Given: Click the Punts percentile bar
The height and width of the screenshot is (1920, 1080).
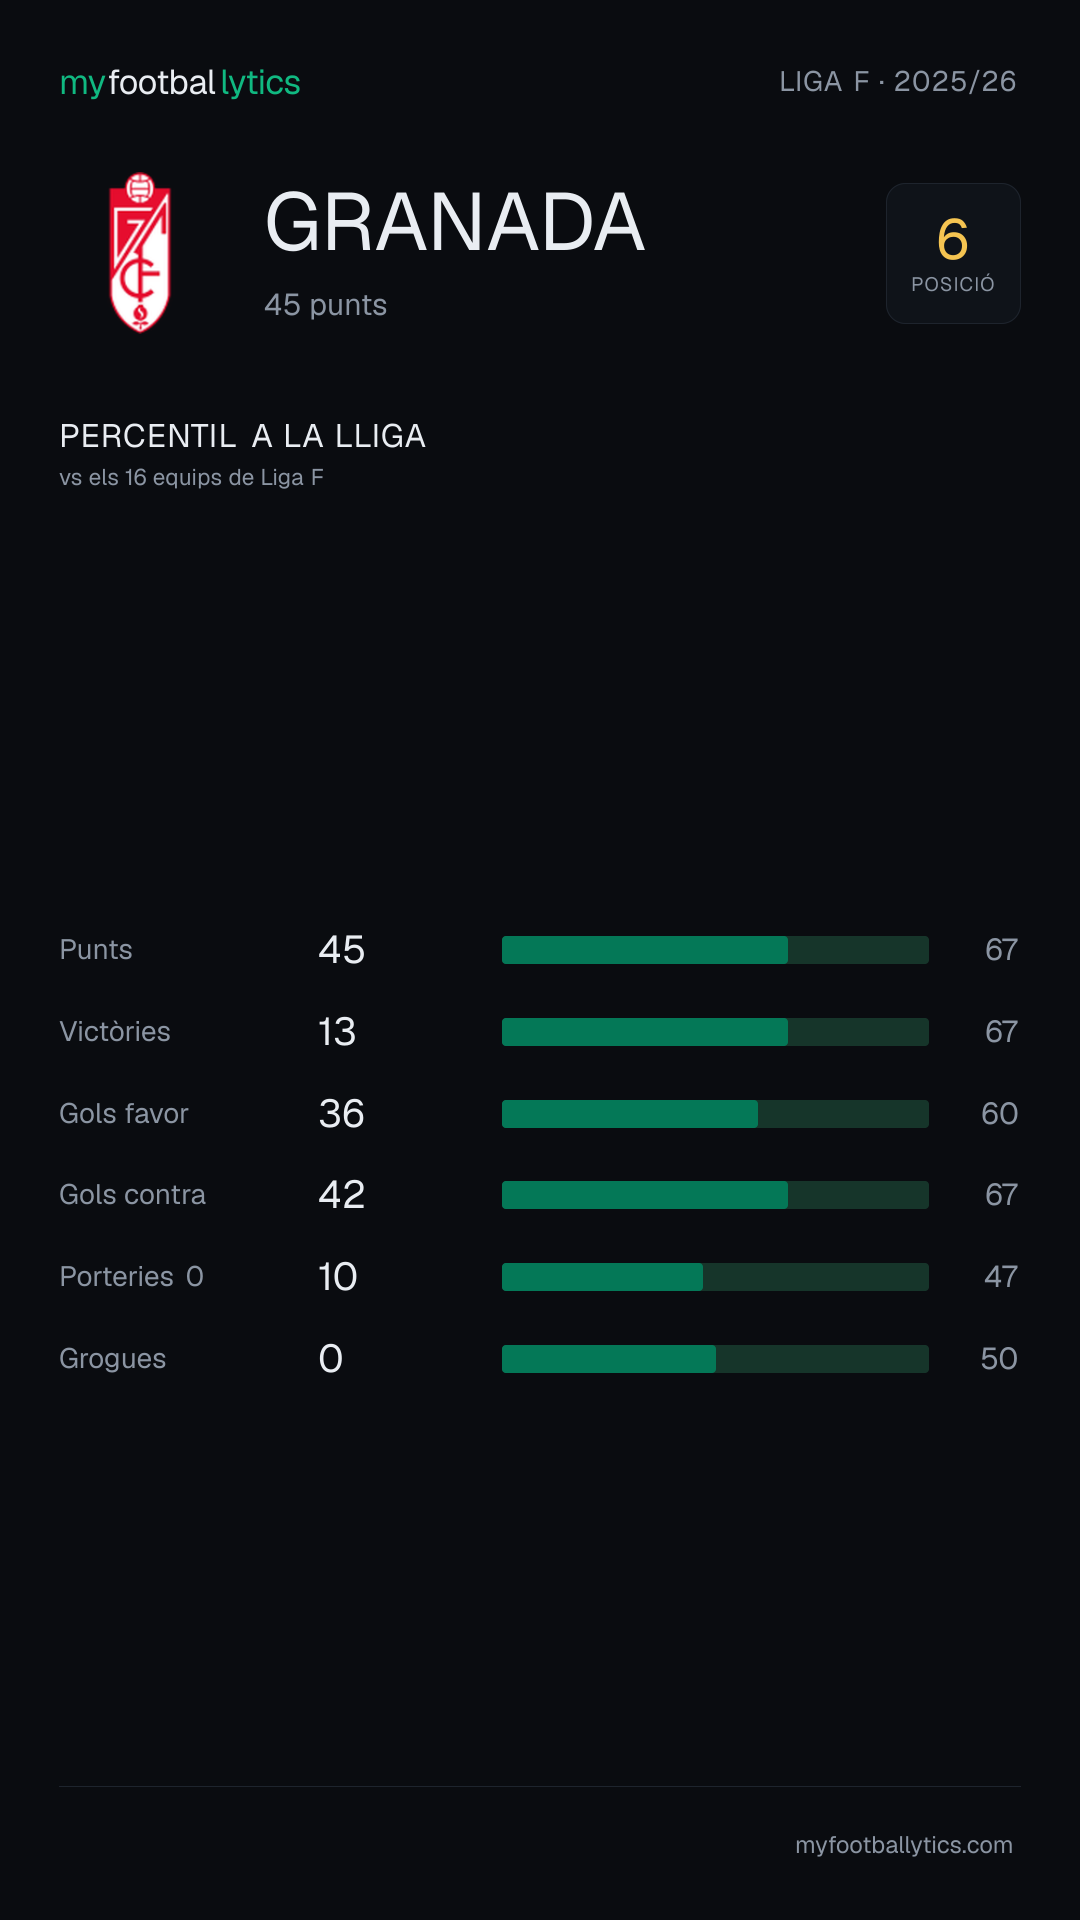Looking at the screenshot, I should 715,950.
